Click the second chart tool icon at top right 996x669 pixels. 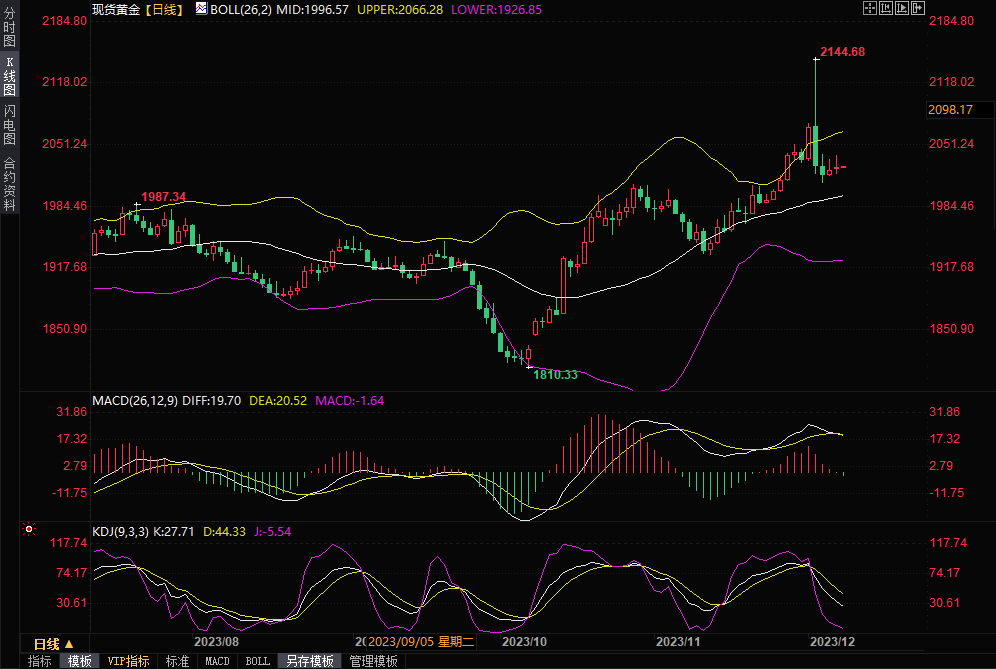pyautogui.click(x=885, y=8)
